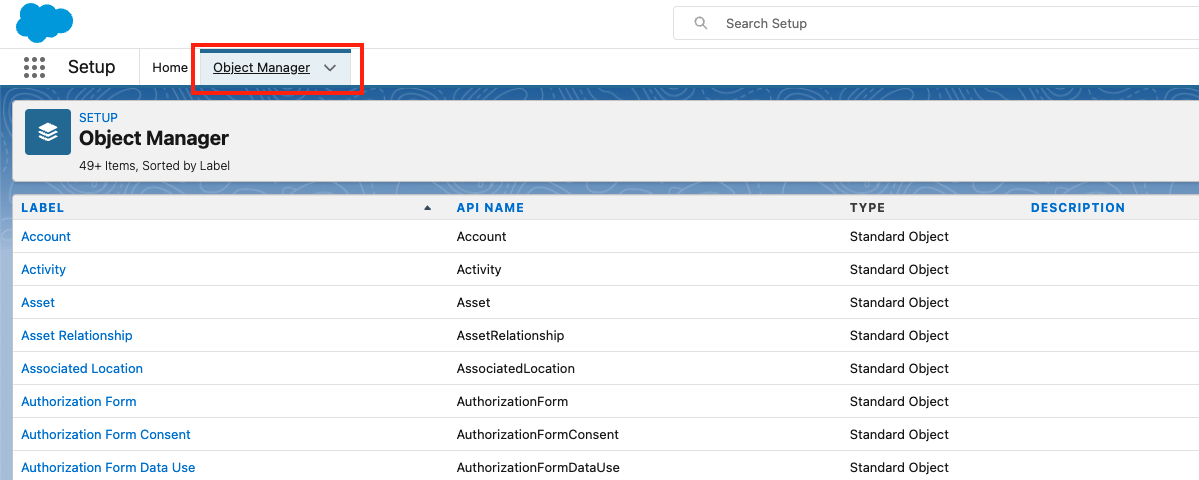Click the Salesforce cloud logo
Screen dimensions: 1199x480
point(44,22)
